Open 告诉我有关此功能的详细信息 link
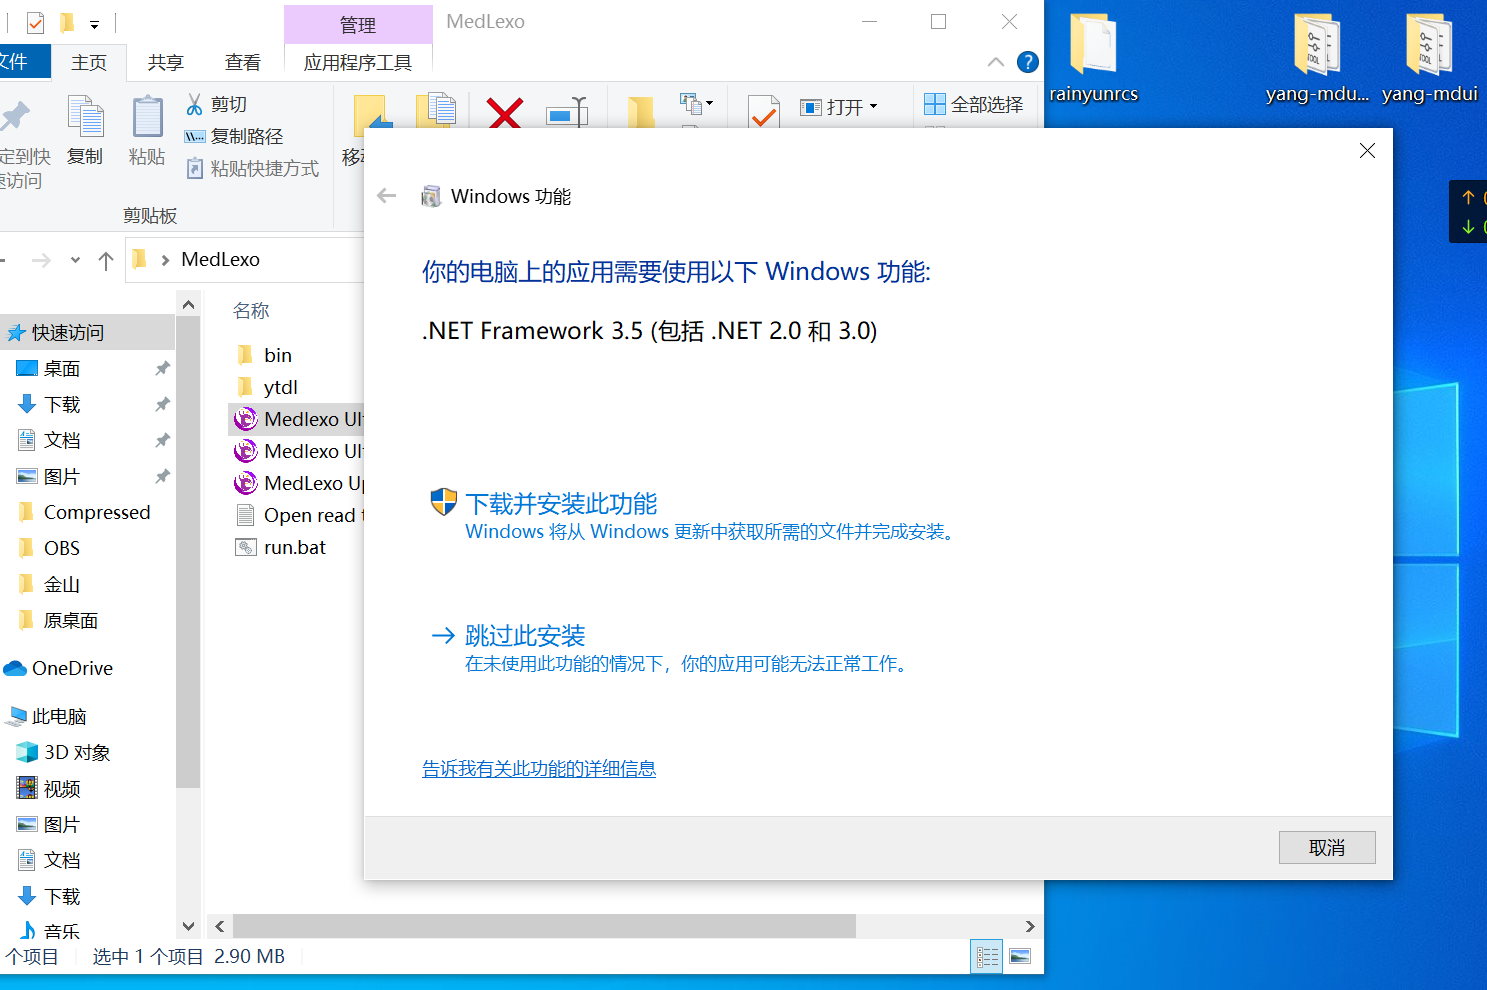Image resolution: width=1487 pixels, height=990 pixels. point(539,768)
